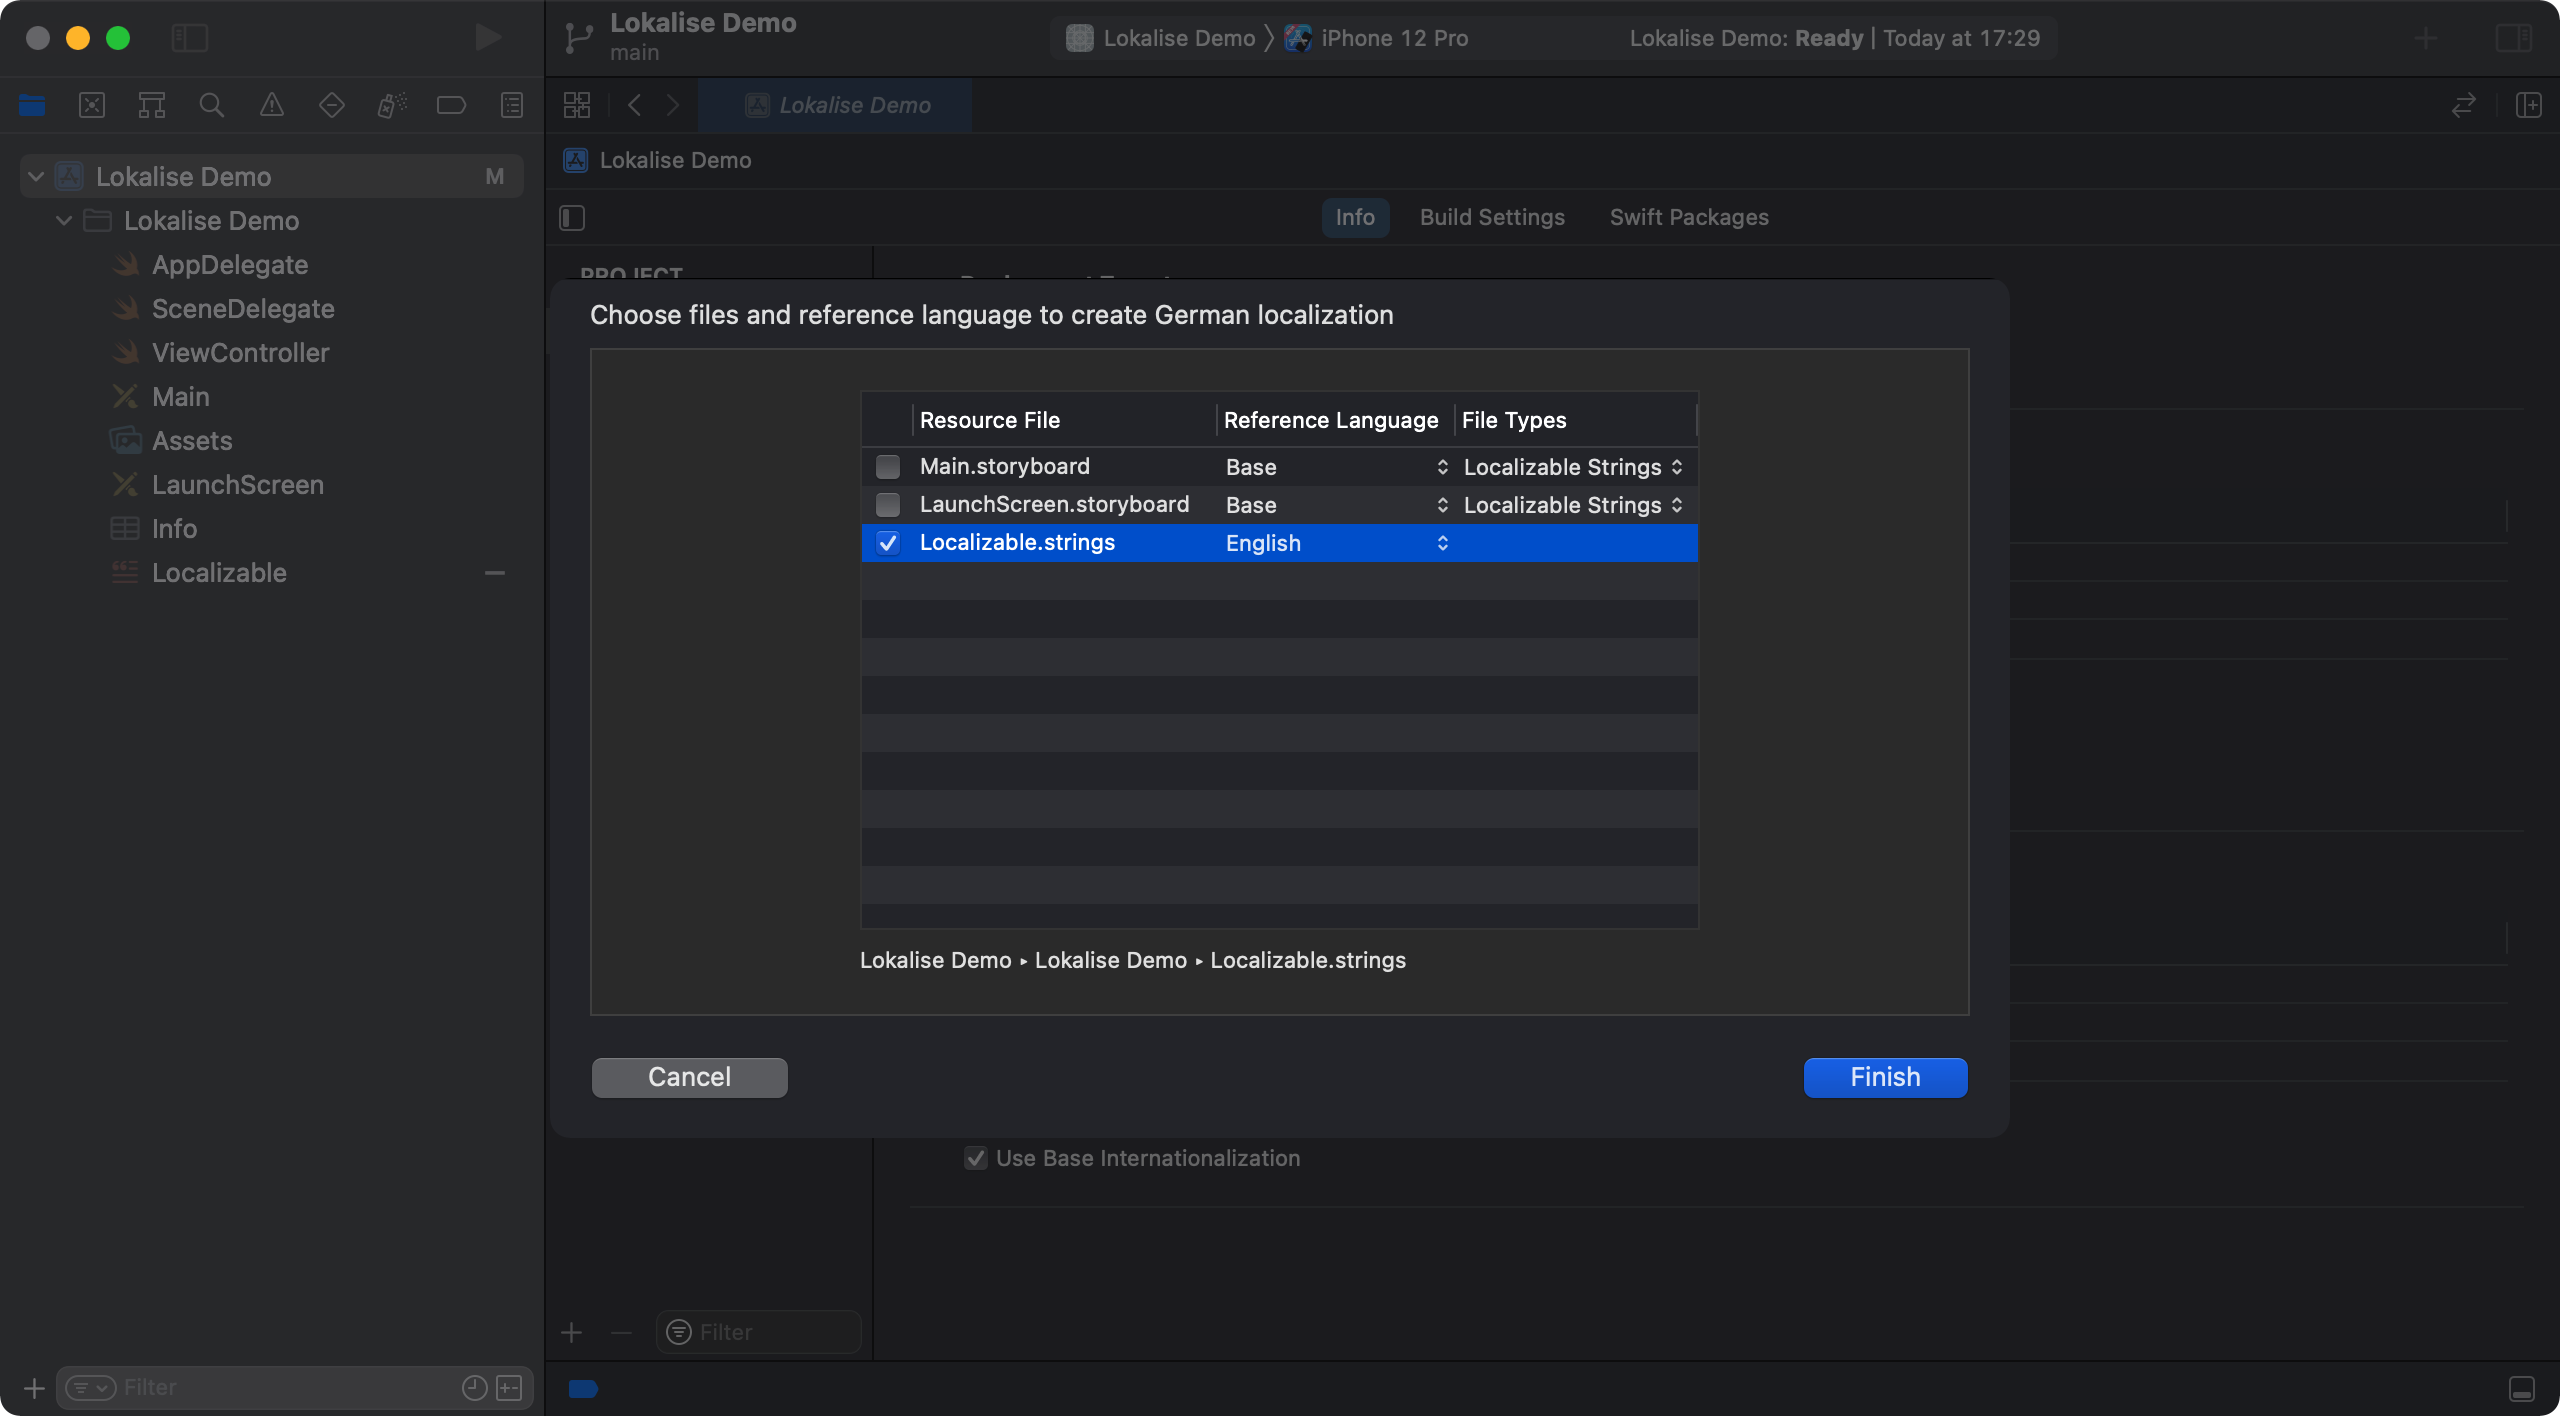Toggle the inspectors panel button
Viewport: 2560px width, 1416px height.
2513,38
